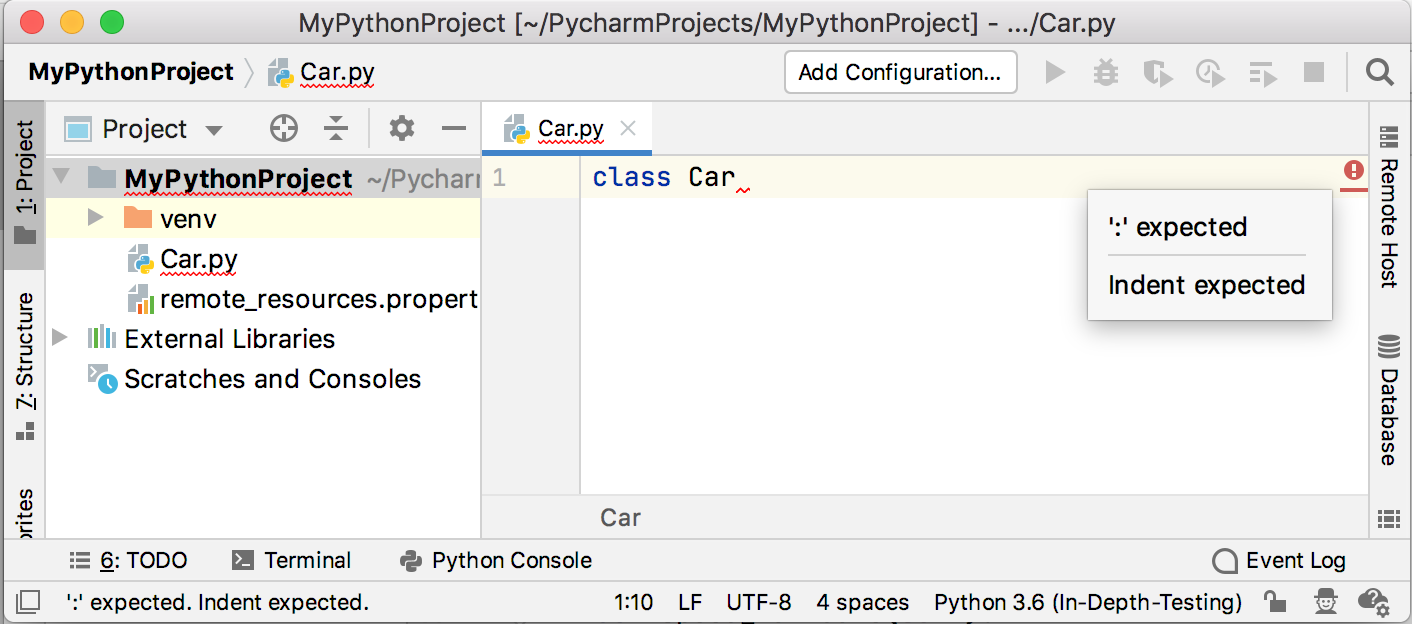Select Car.py in the project tree
The height and width of the screenshot is (624, 1412).
[199, 259]
